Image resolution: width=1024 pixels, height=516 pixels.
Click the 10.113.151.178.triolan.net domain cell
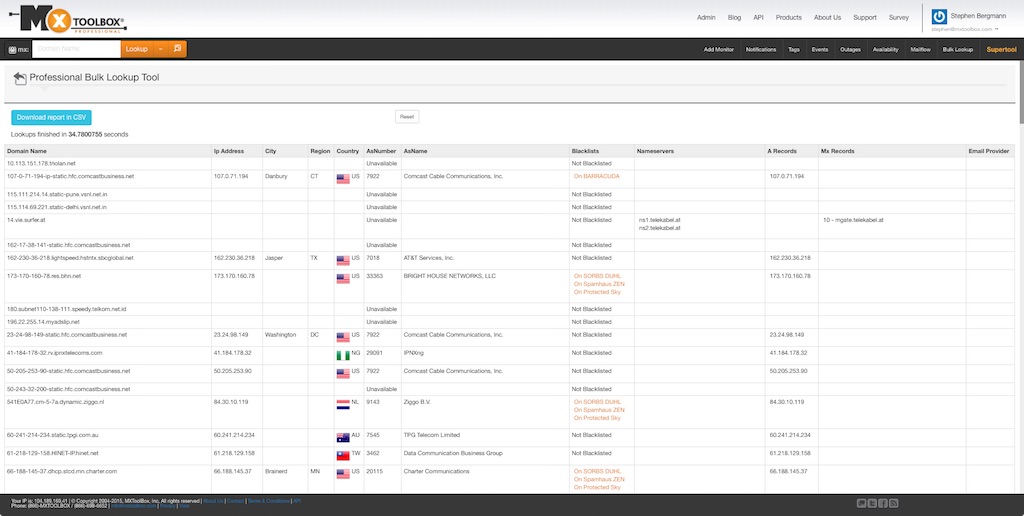[x=107, y=163]
